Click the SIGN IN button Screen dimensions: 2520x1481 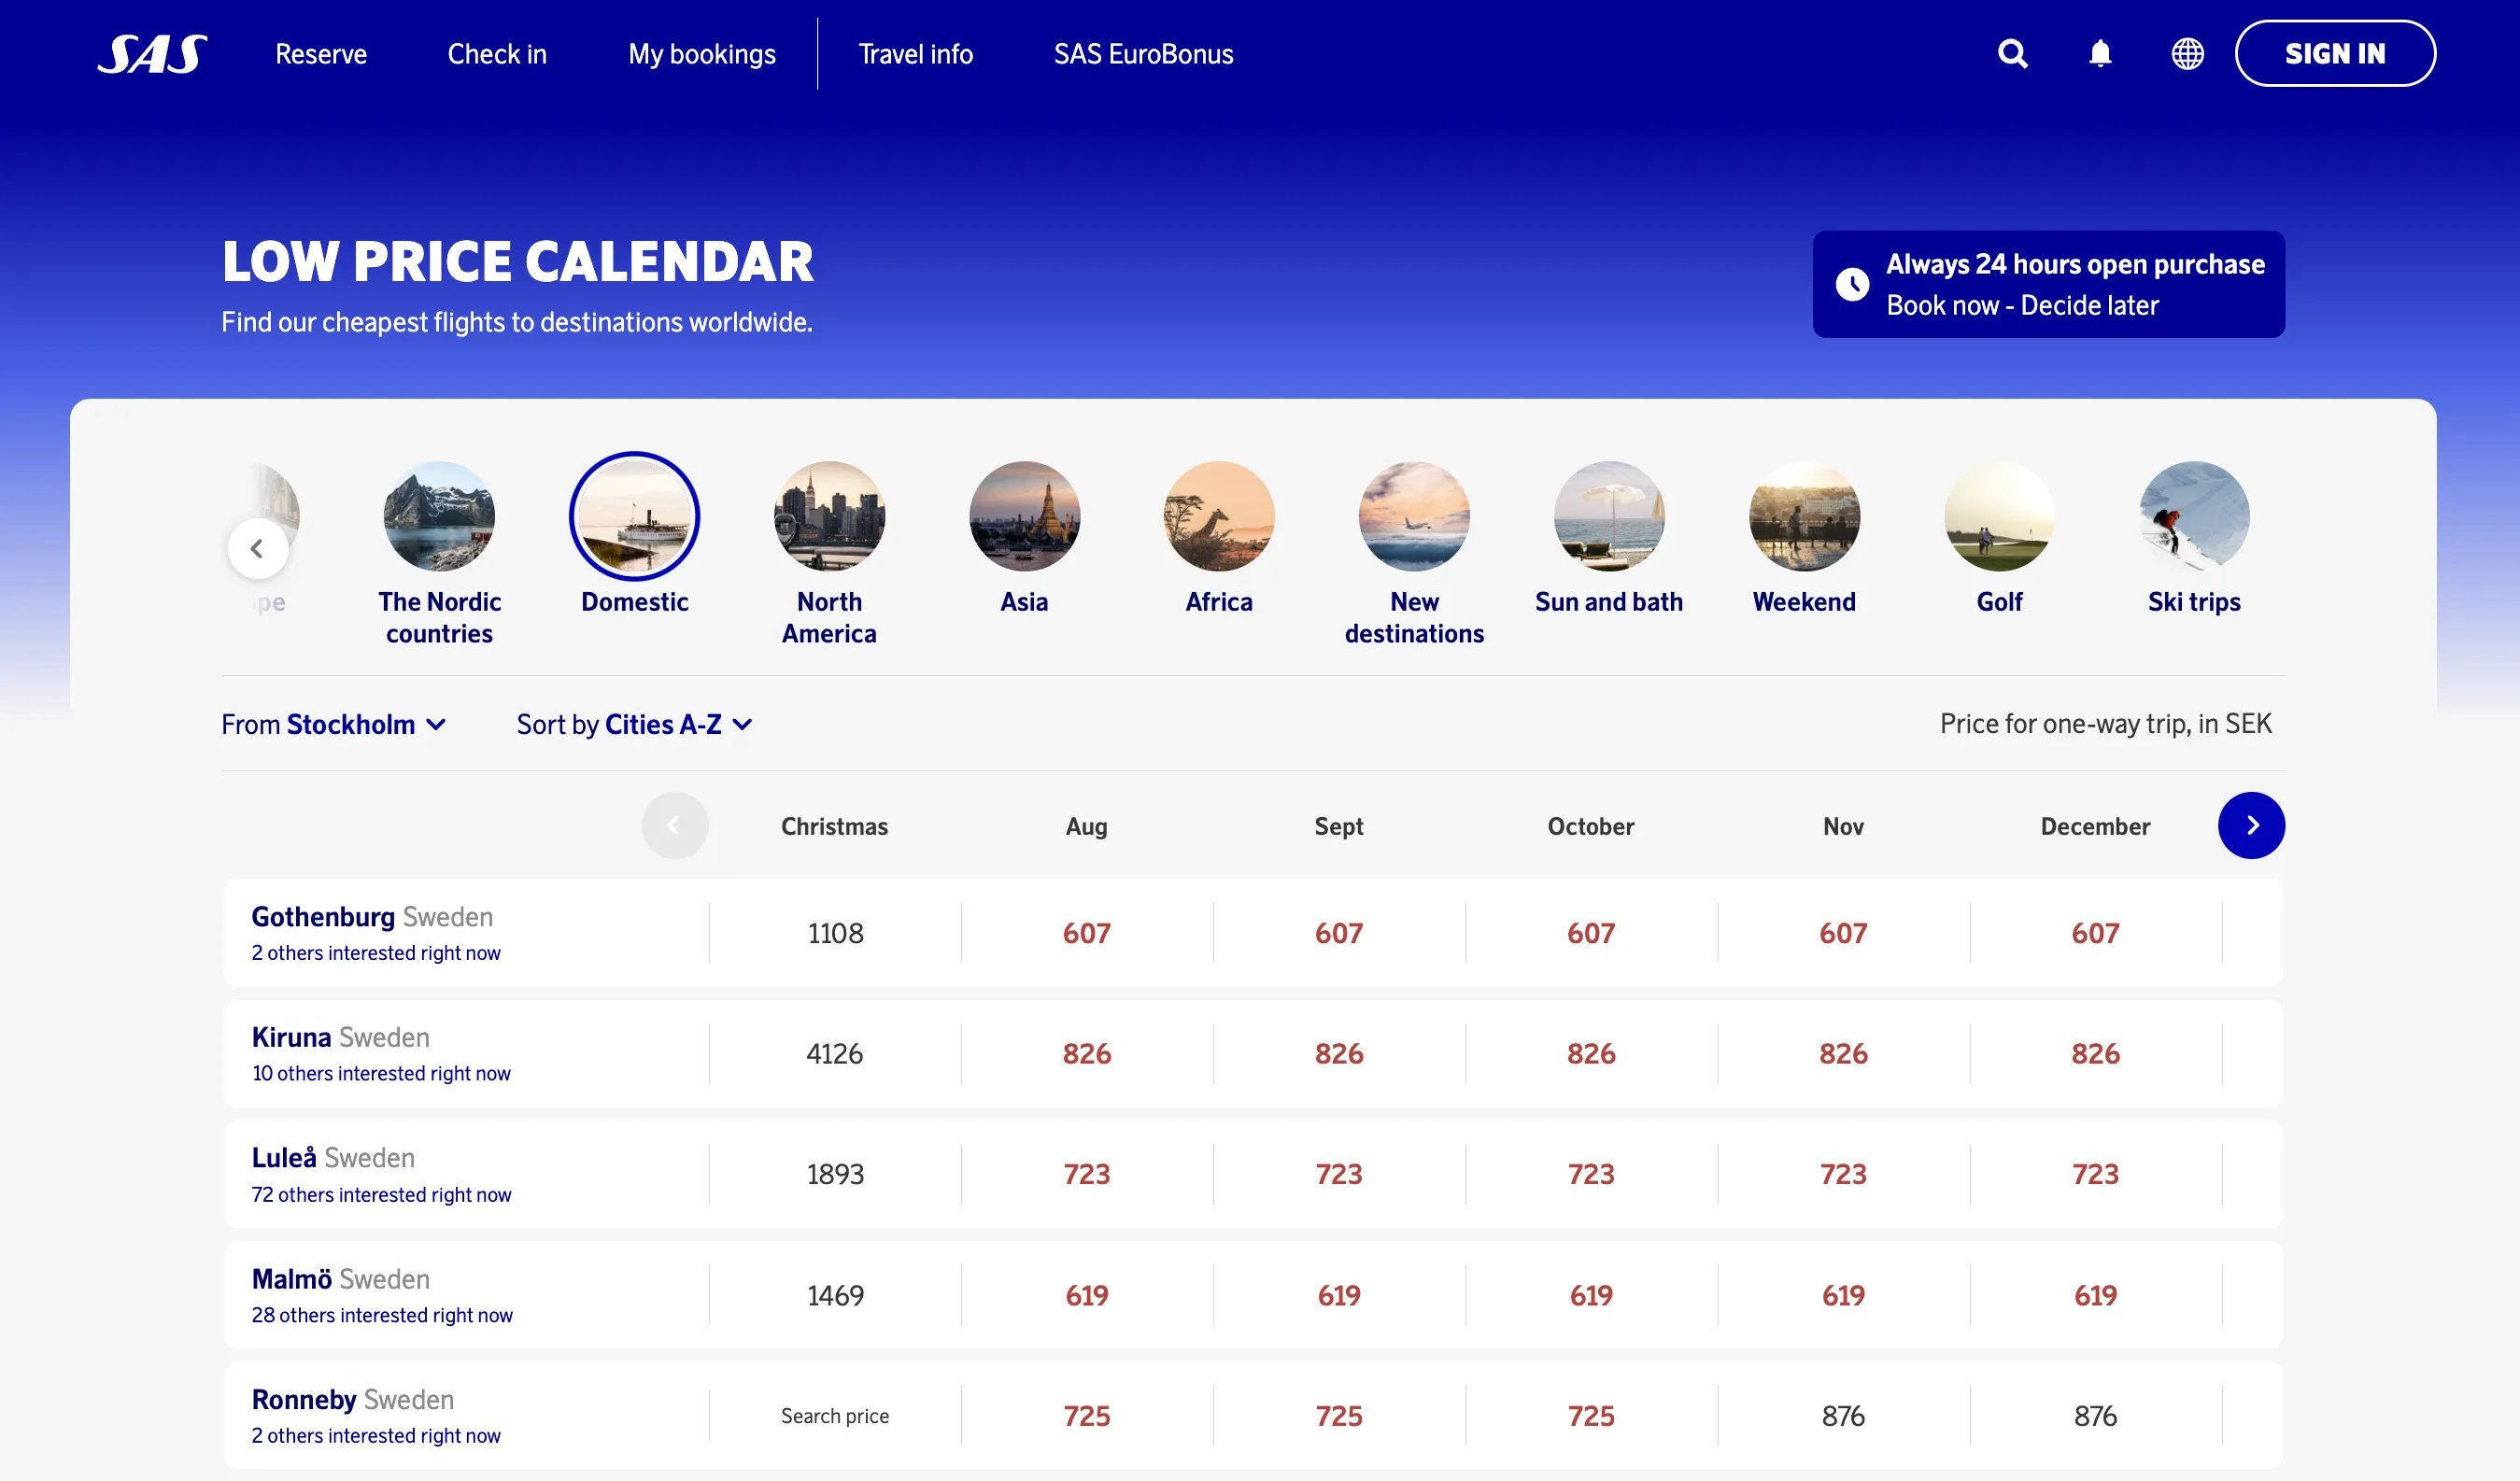pos(2335,53)
